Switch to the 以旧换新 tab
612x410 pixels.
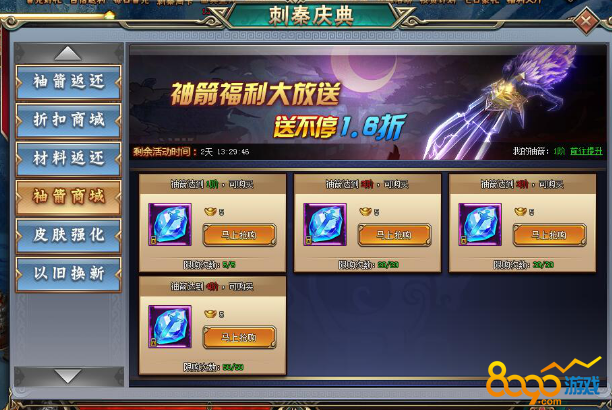tap(68, 274)
